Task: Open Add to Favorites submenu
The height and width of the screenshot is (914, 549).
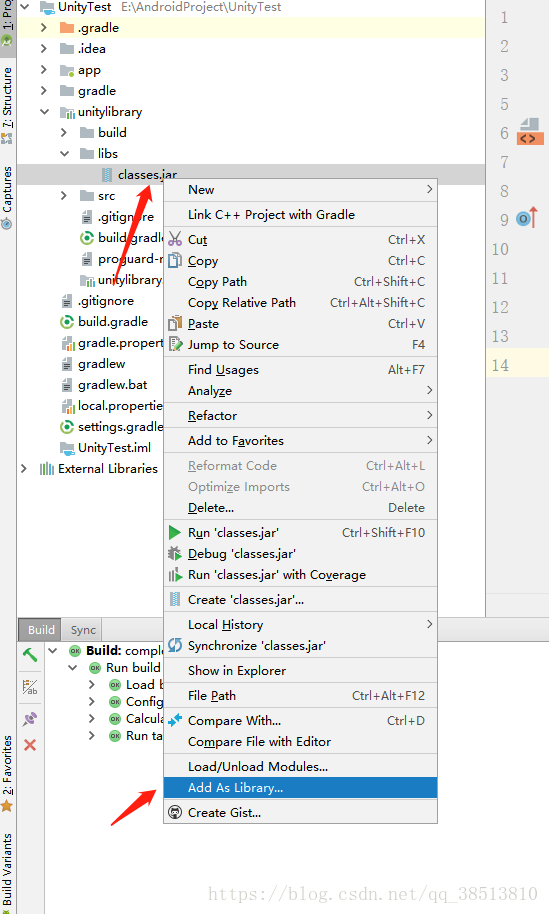Action: coord(300,441)
